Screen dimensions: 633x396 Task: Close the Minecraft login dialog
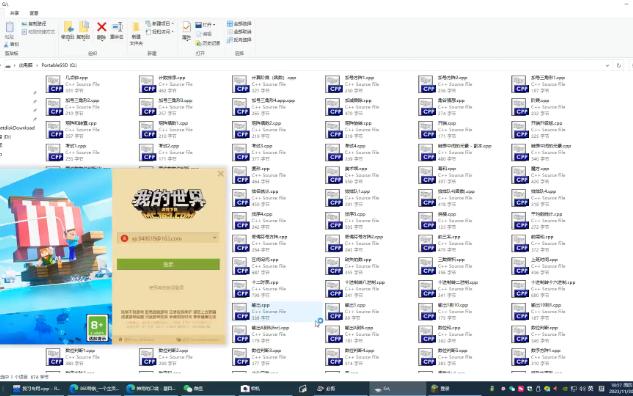tap(220, 174)
